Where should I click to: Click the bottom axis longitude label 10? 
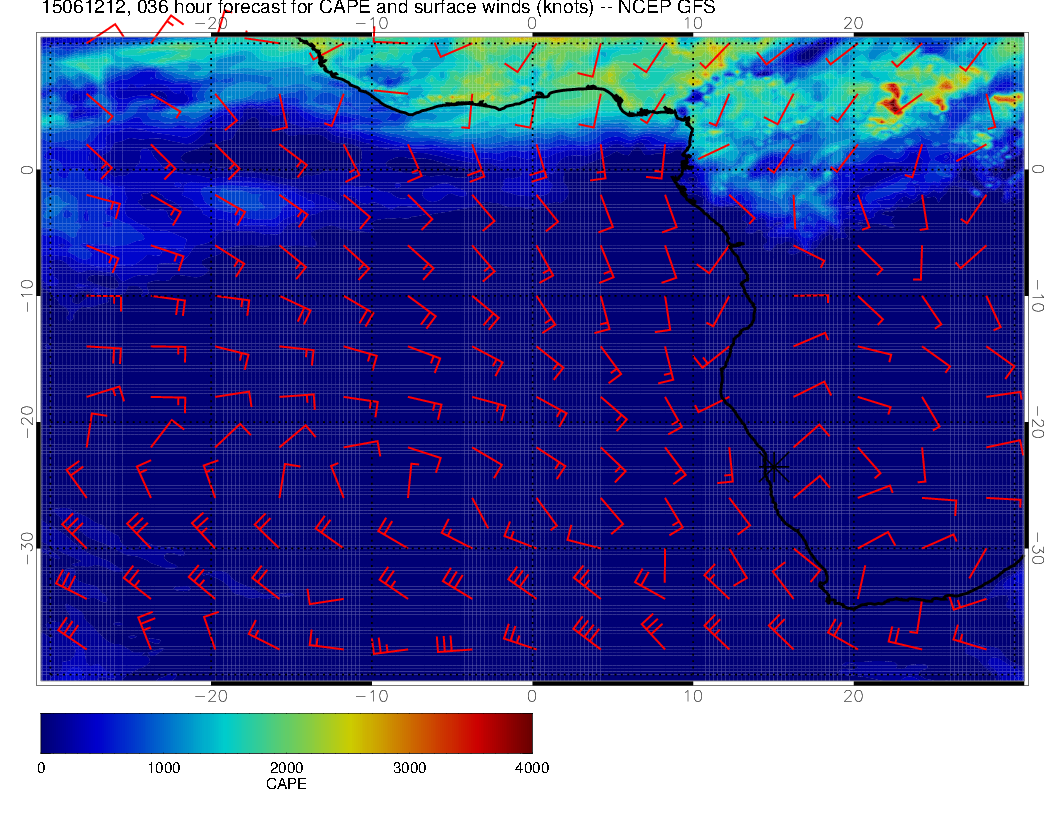[692, 695]
